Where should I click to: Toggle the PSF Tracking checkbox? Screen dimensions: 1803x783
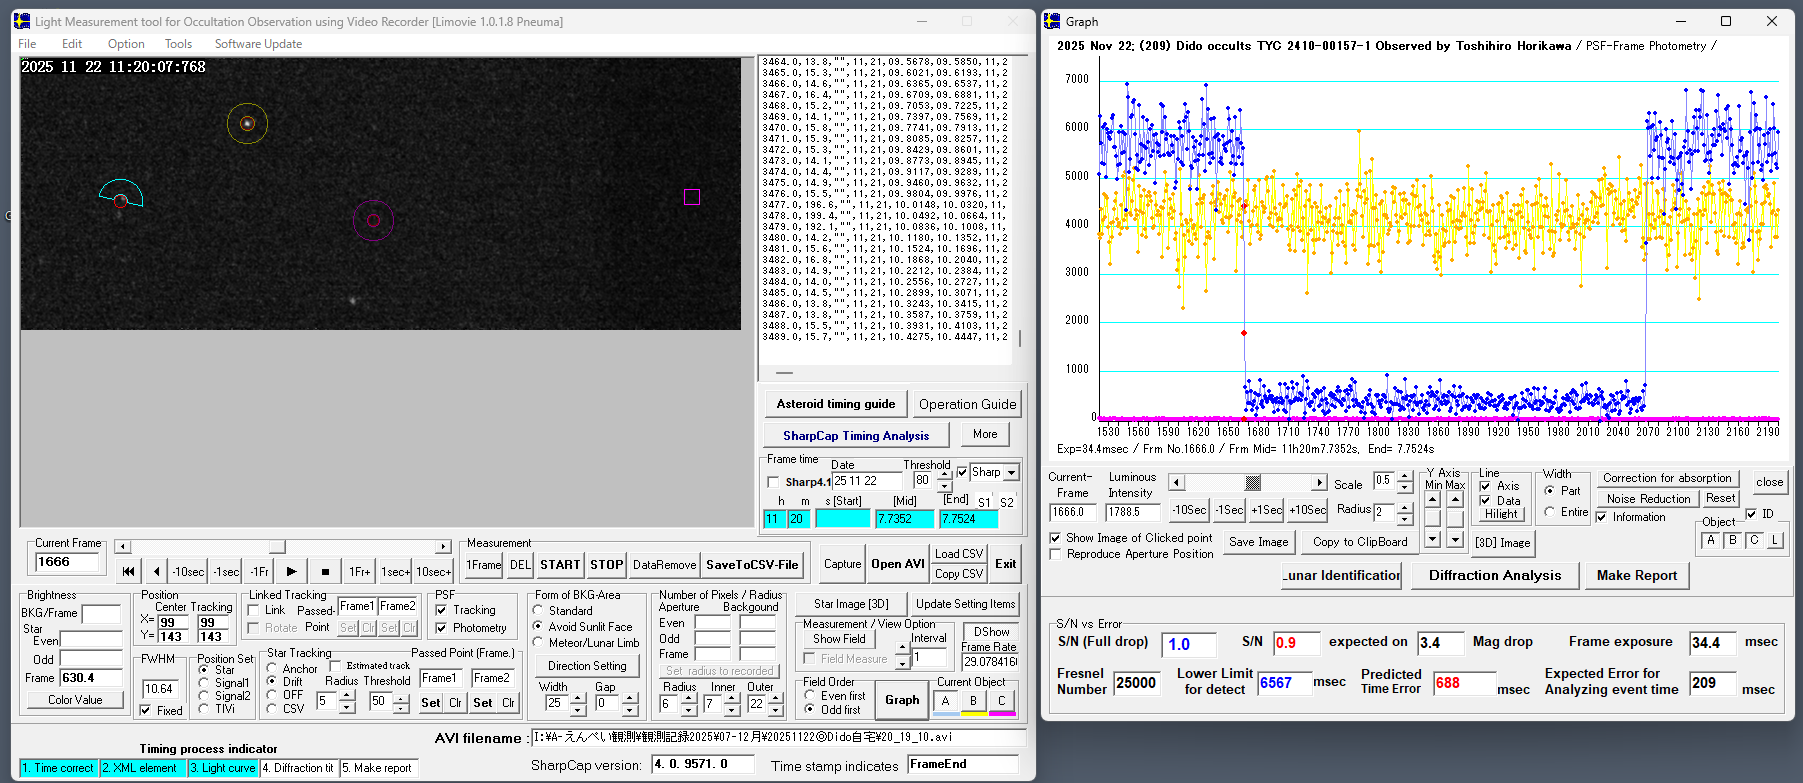click(x=442, y=610)
